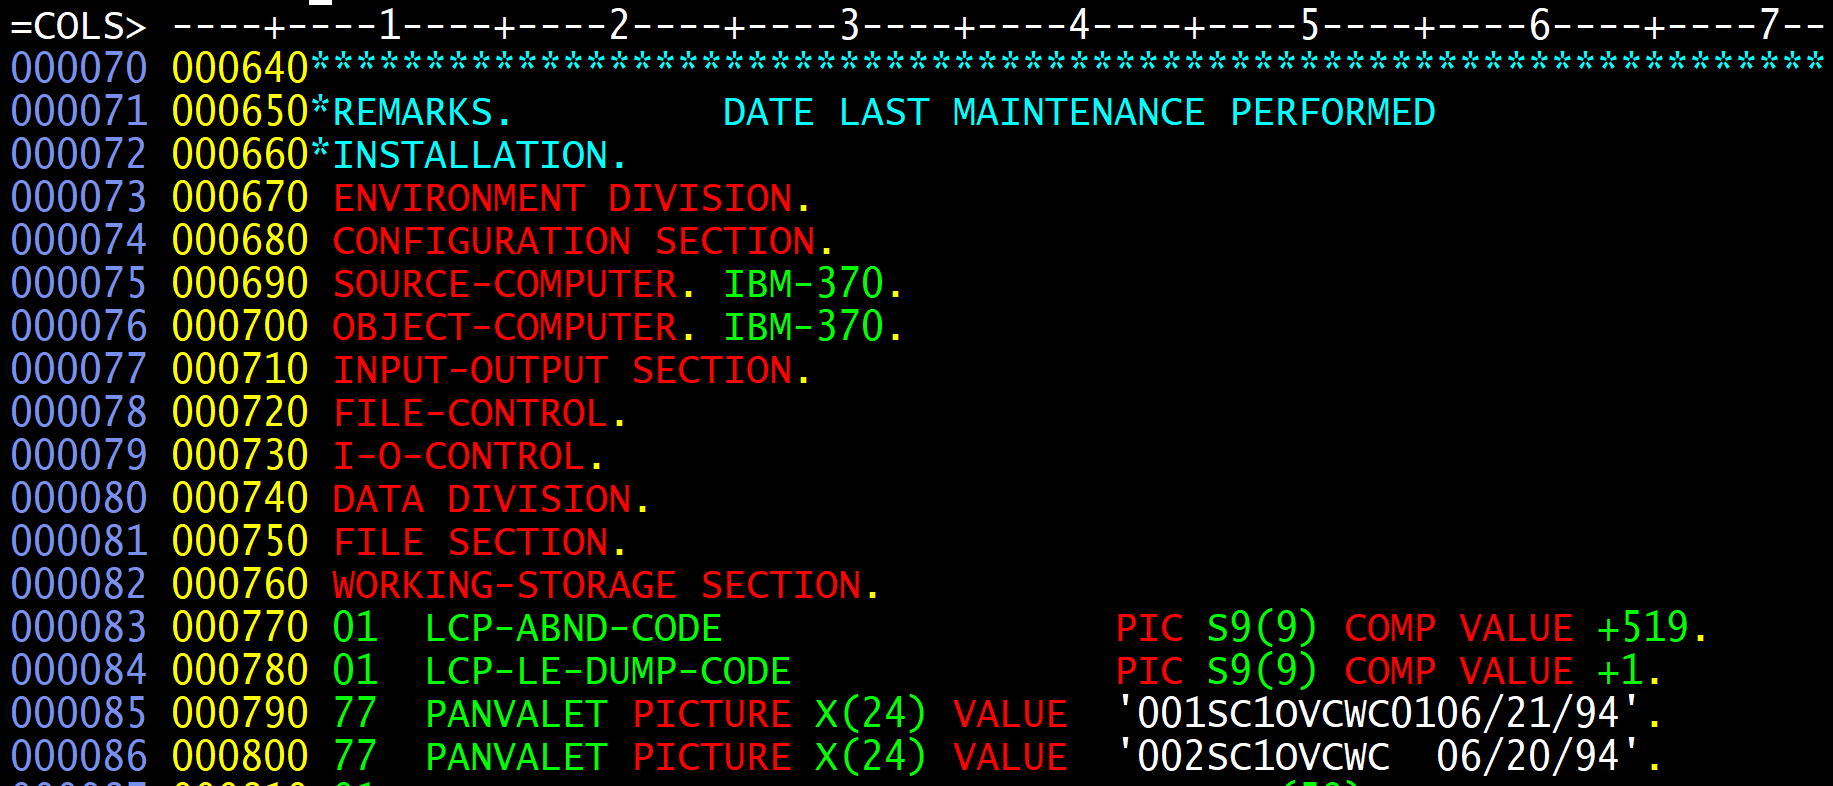Click column marker 4 in ruler
This screenshot has height=786, width=1833.
(1079, 26)
